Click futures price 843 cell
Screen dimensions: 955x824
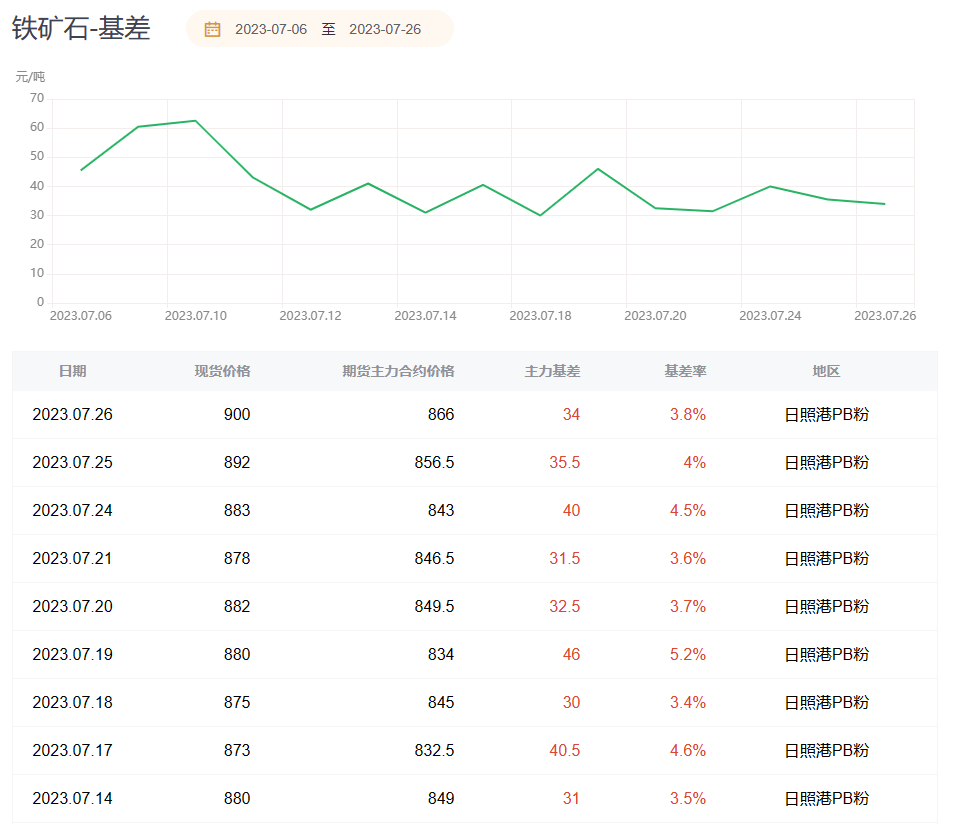click(x=441, y=510)
